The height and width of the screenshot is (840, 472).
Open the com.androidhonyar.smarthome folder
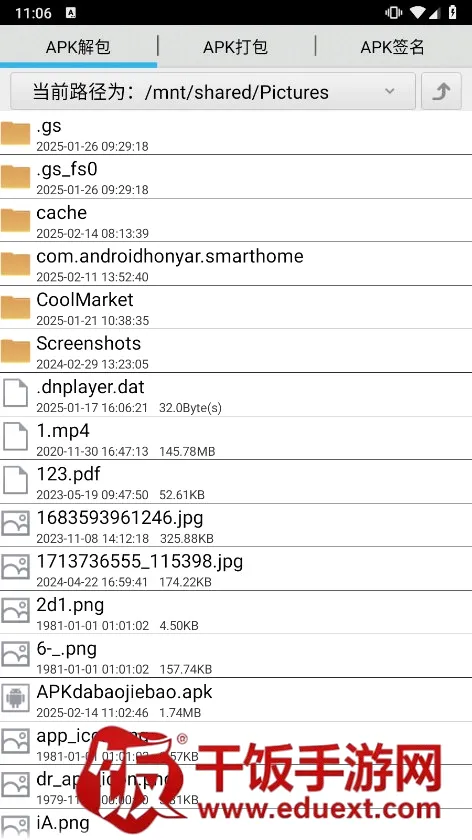pyautogui.click(x=236, y=264)
